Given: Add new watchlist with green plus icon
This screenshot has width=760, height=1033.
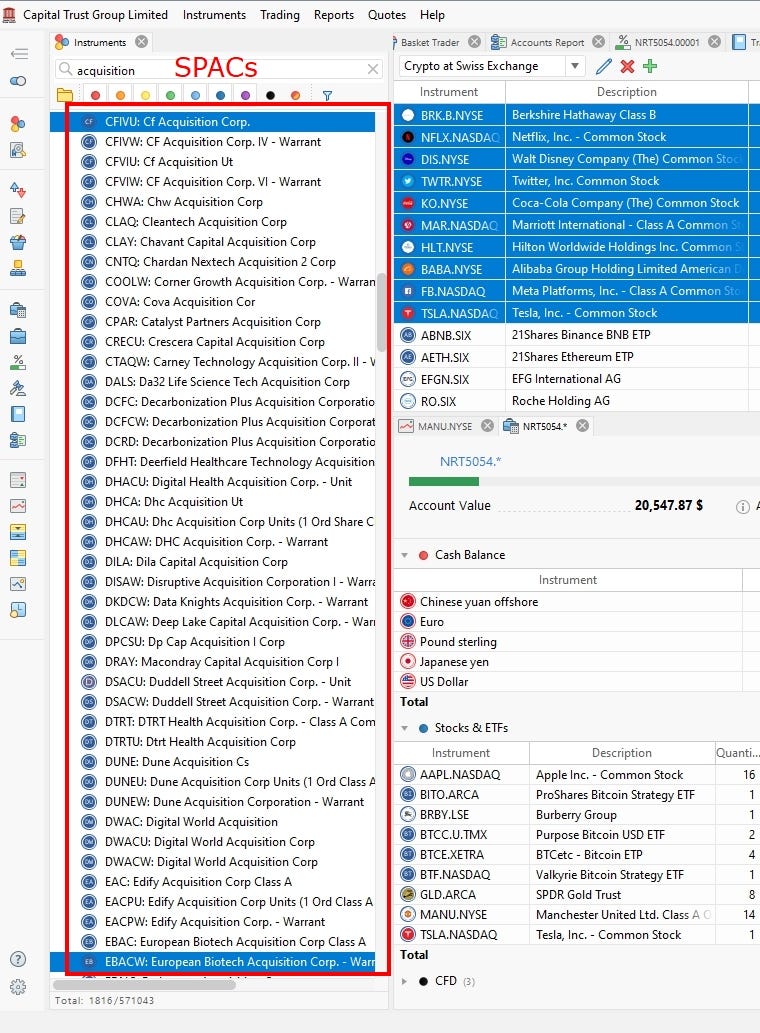Looking at the screenshot, I should 650,66.
